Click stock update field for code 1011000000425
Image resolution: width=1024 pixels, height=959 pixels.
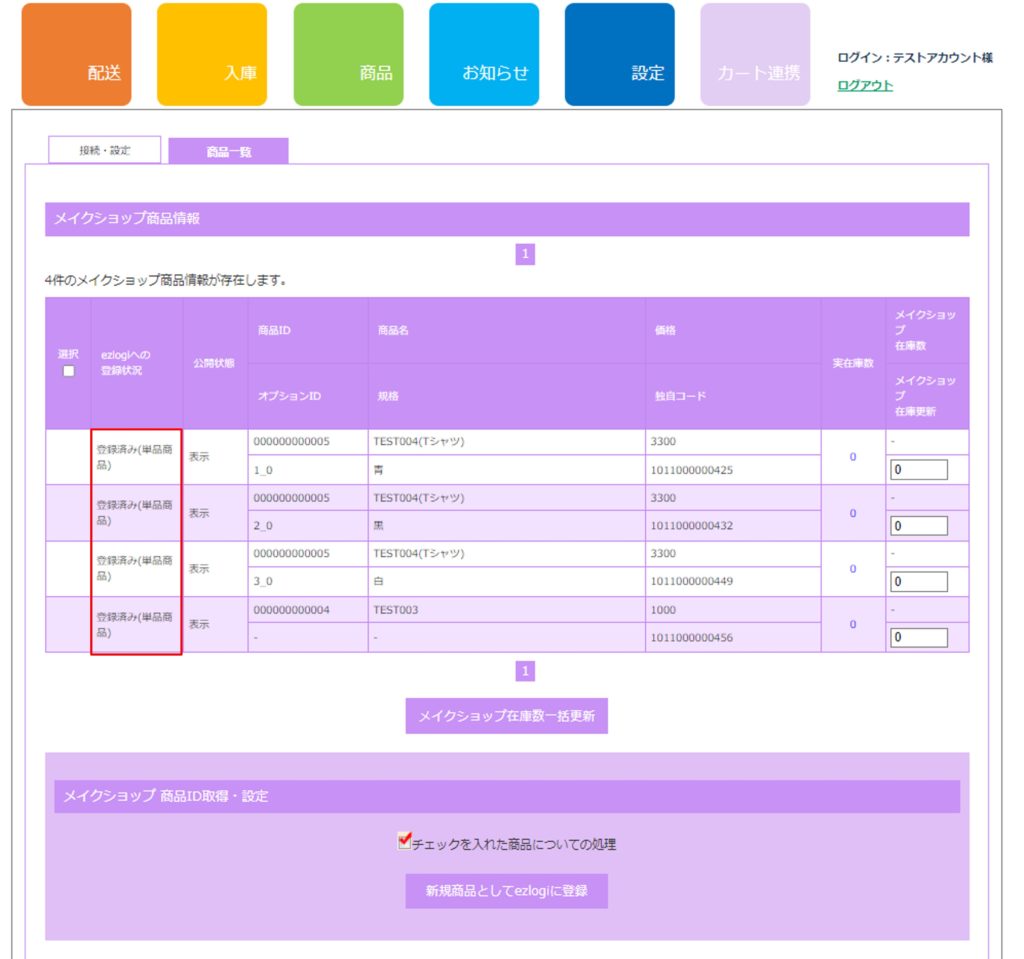pyautogui.click(x=919, y=470)
